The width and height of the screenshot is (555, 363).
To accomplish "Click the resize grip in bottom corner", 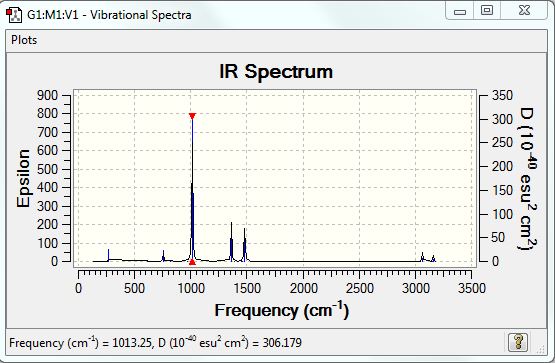I will tap(541, 350).
